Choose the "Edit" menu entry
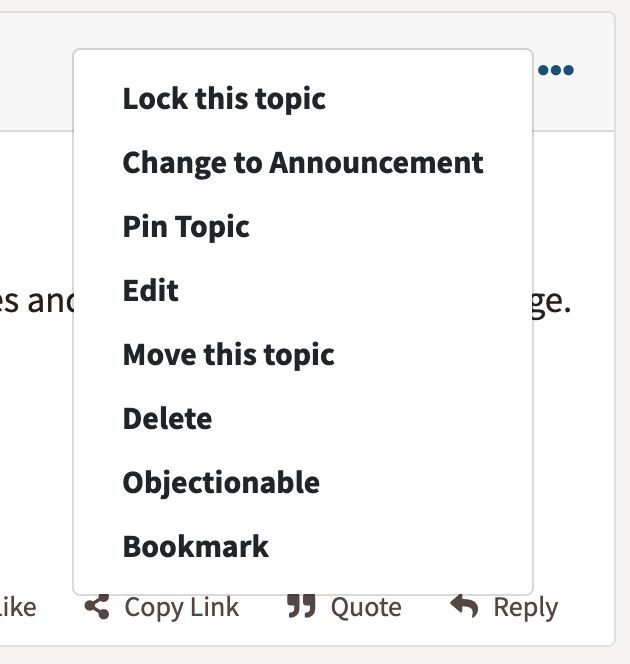630x664 pixels. pos(151,291)
